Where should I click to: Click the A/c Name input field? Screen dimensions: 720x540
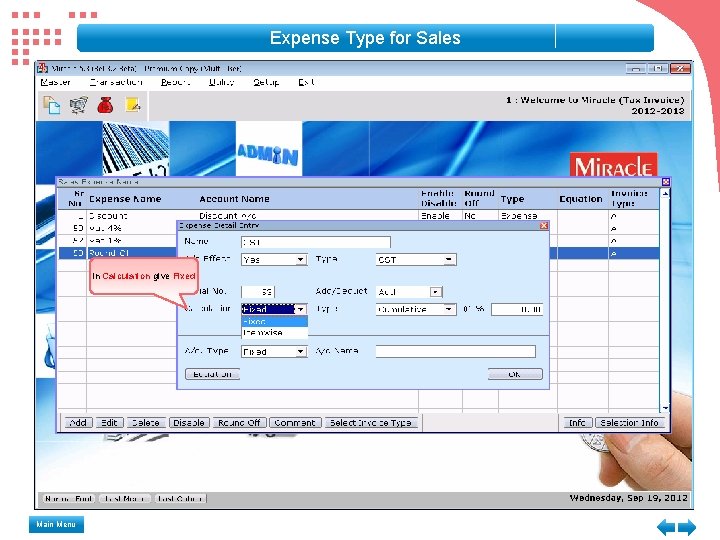tap(456, 352)
